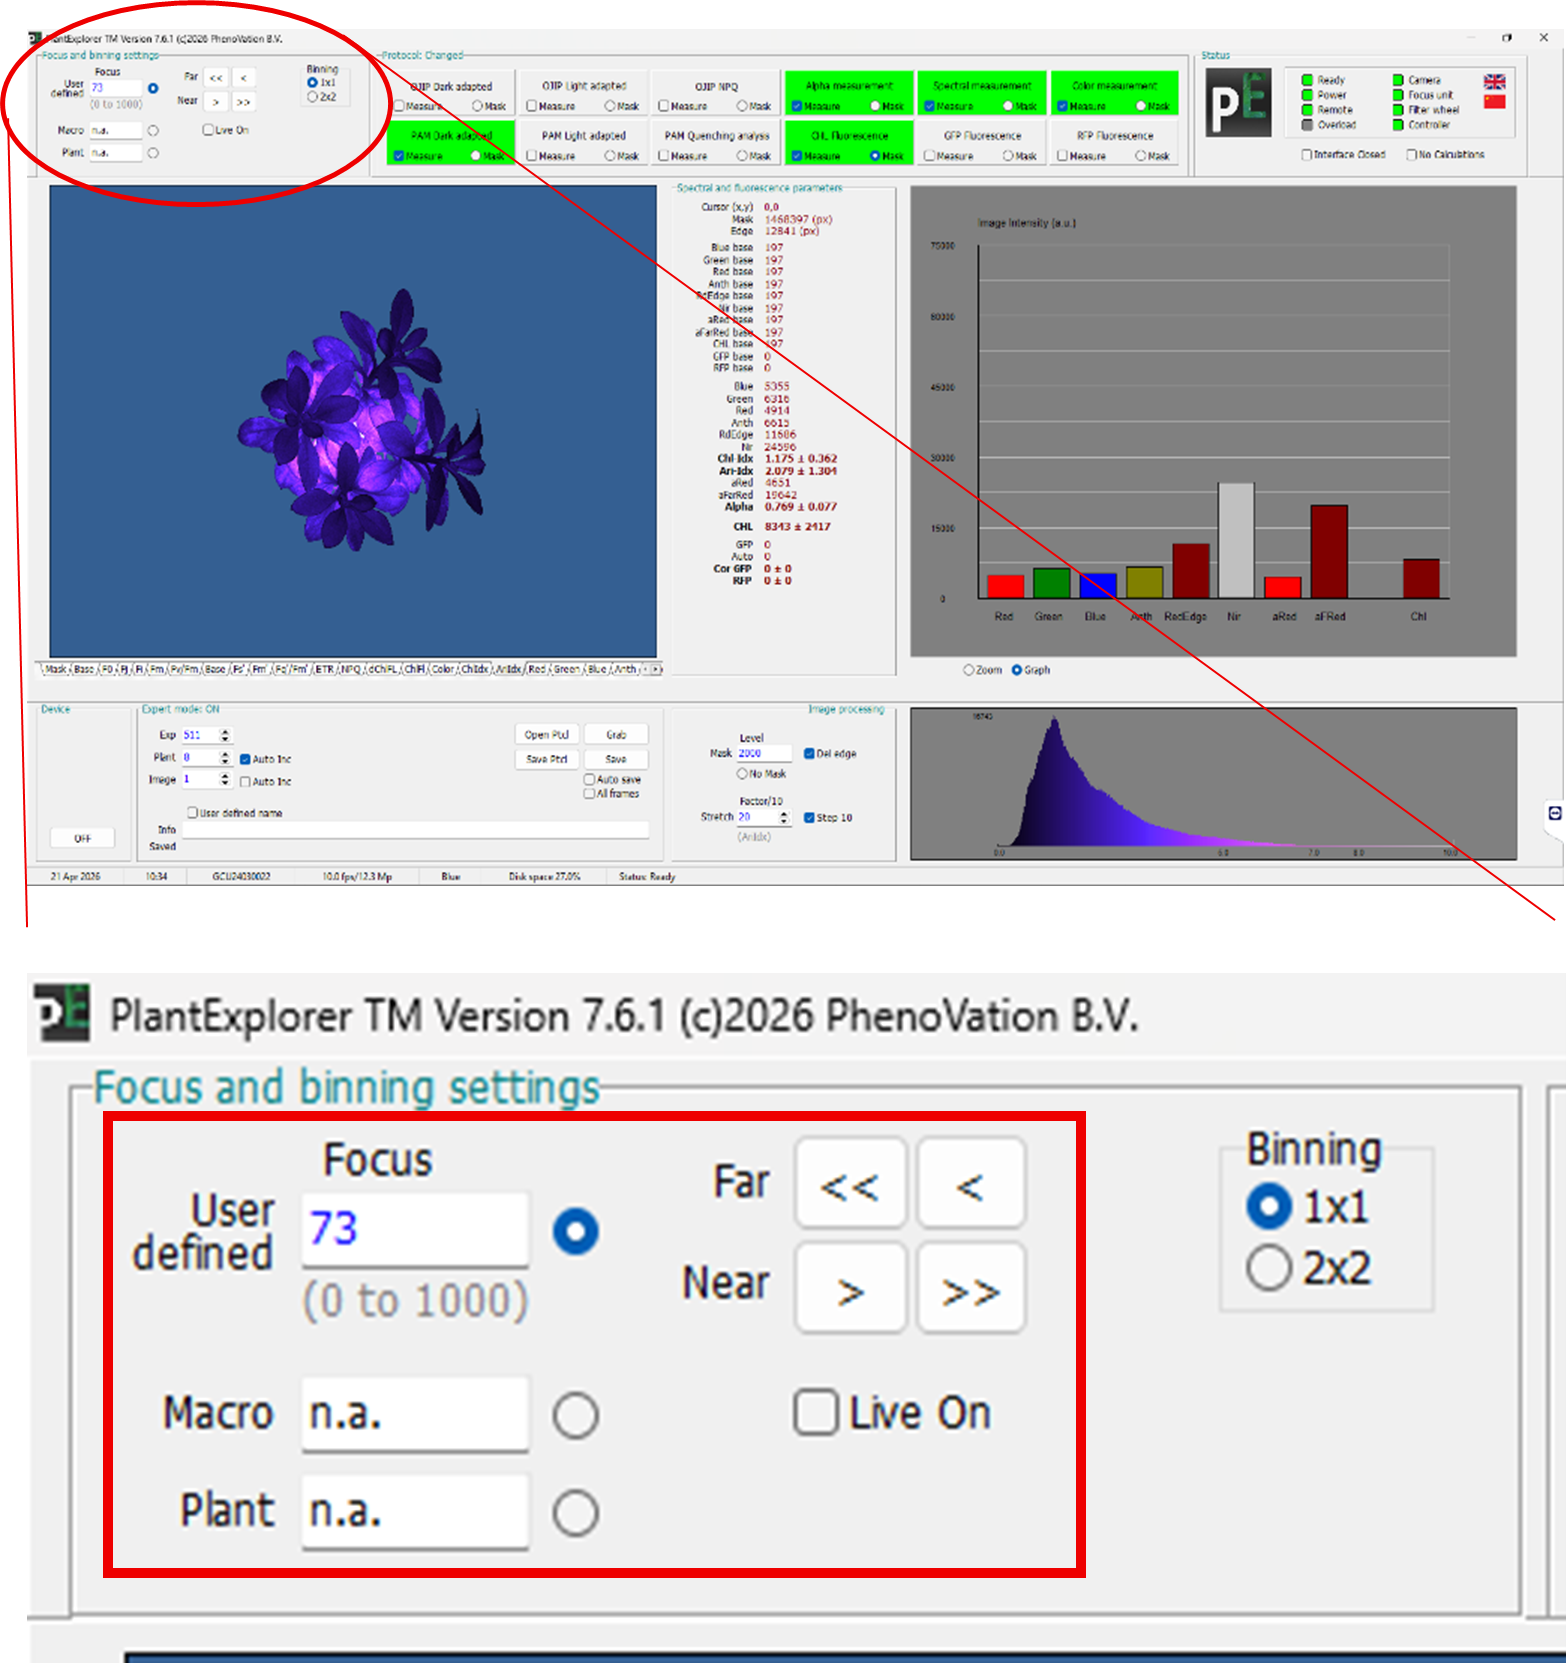Check Measure under RFP Fluorescence

[x=1062, y=156]
